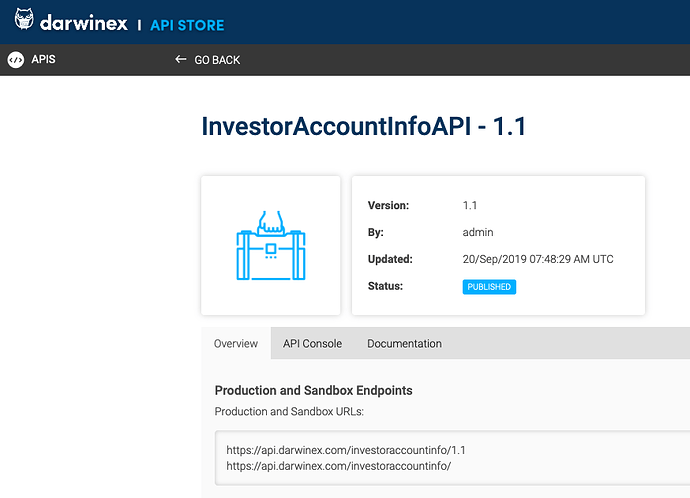Click inside the endpoints URL box
Image resolution: width=690 pixels, height=498 pixels.
tap(452, 458)
